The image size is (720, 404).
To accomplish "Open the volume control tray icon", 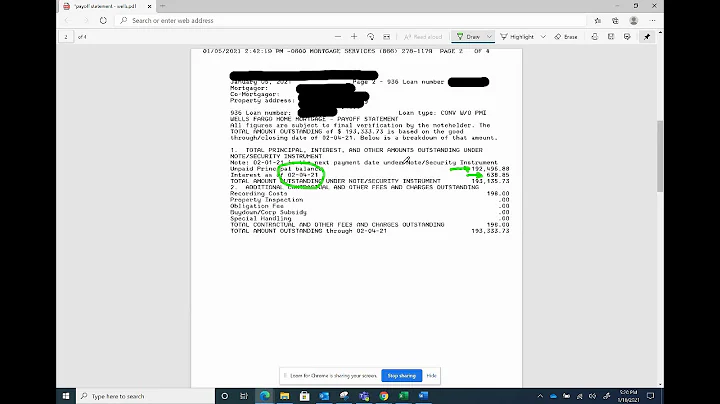I will click(x=593, y=396).
